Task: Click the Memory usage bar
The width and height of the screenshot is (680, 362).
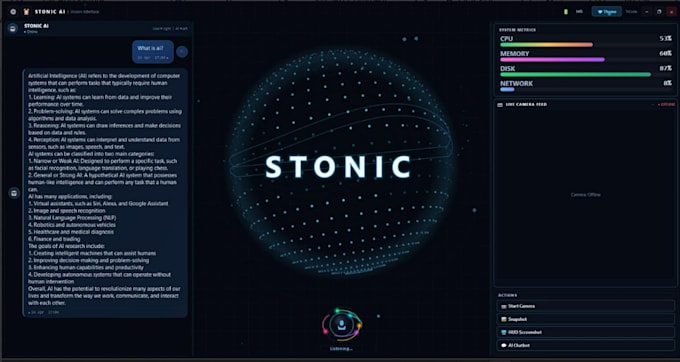Action: pyautogui.click(x=586, y=60)
